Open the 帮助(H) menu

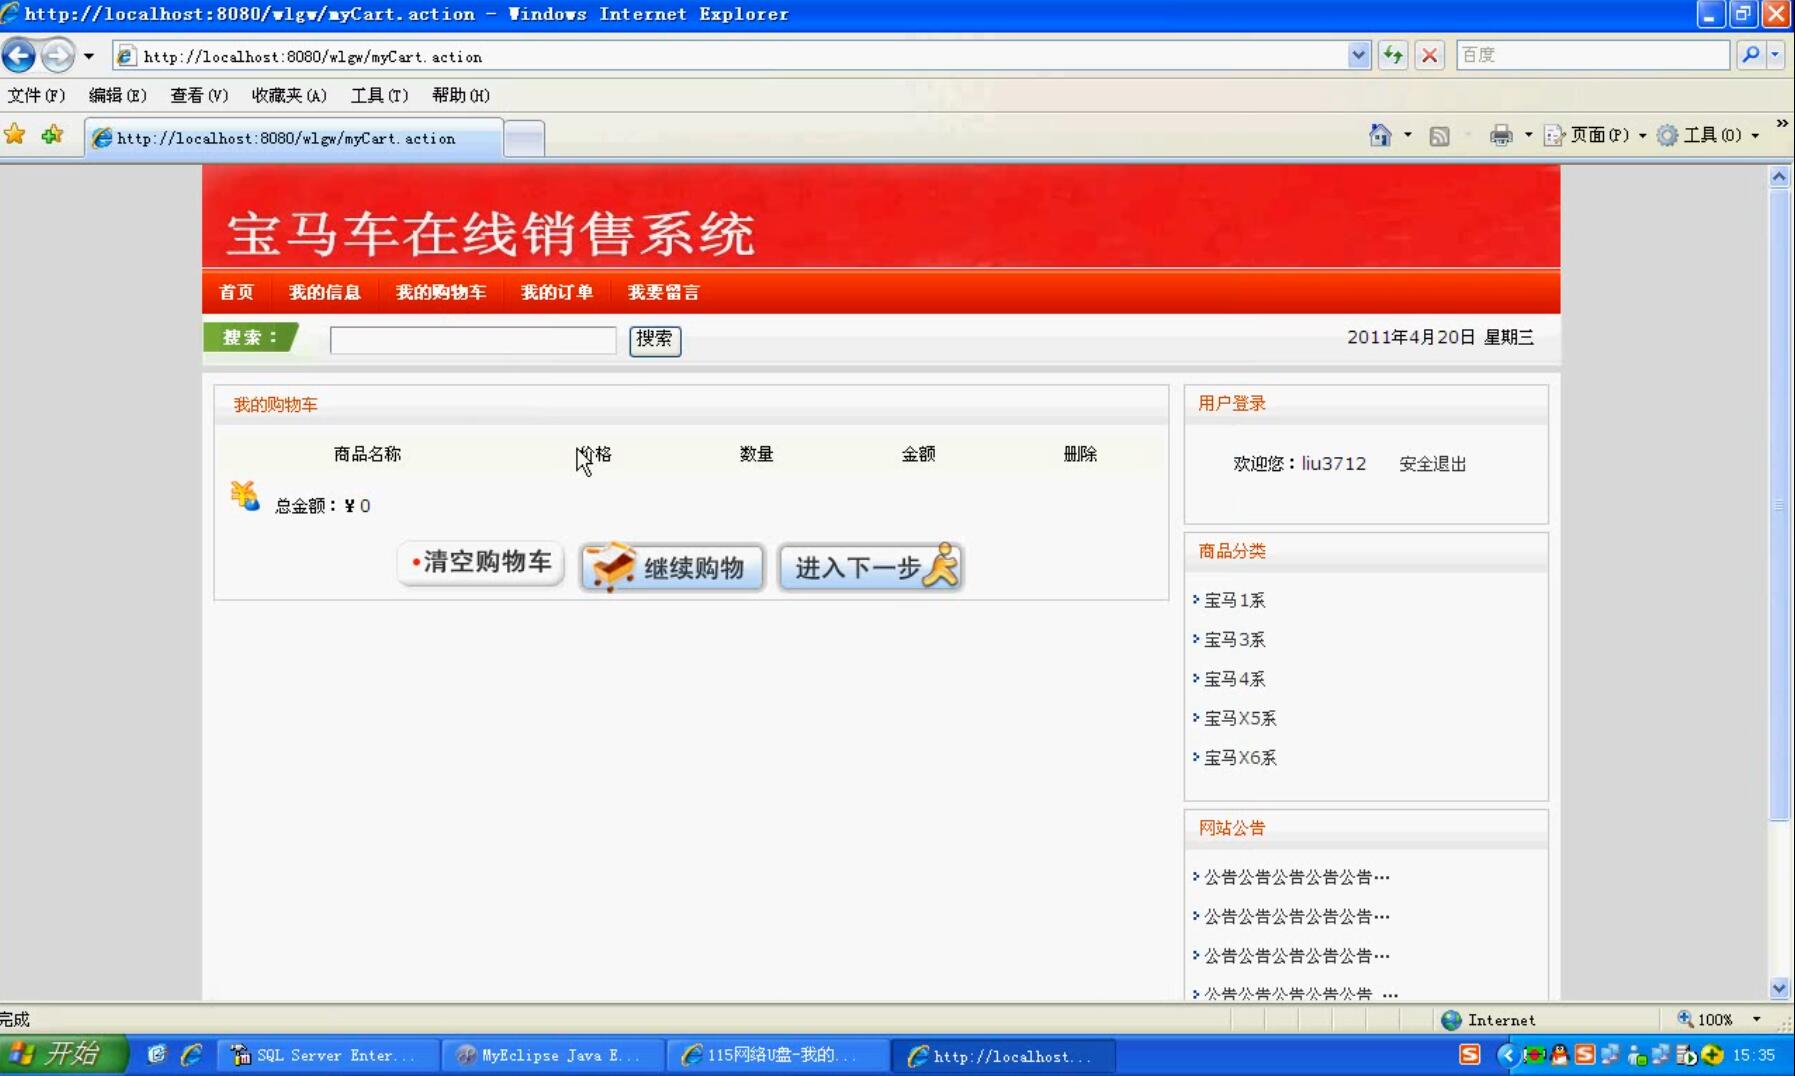460,95
